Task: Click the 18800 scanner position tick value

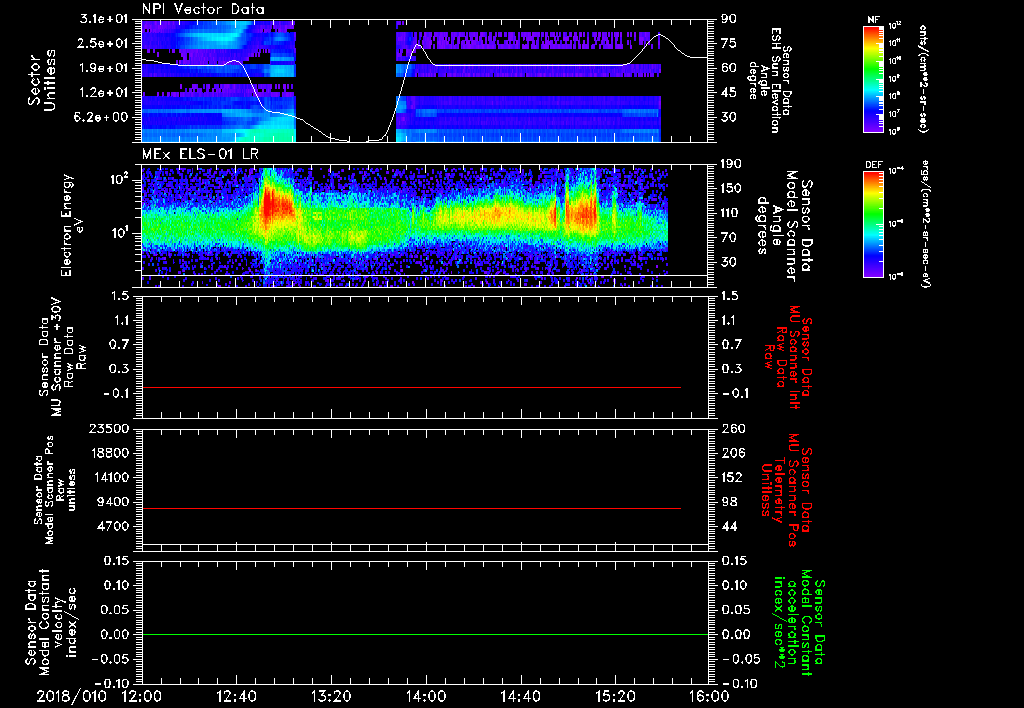Action: point(108,453)
